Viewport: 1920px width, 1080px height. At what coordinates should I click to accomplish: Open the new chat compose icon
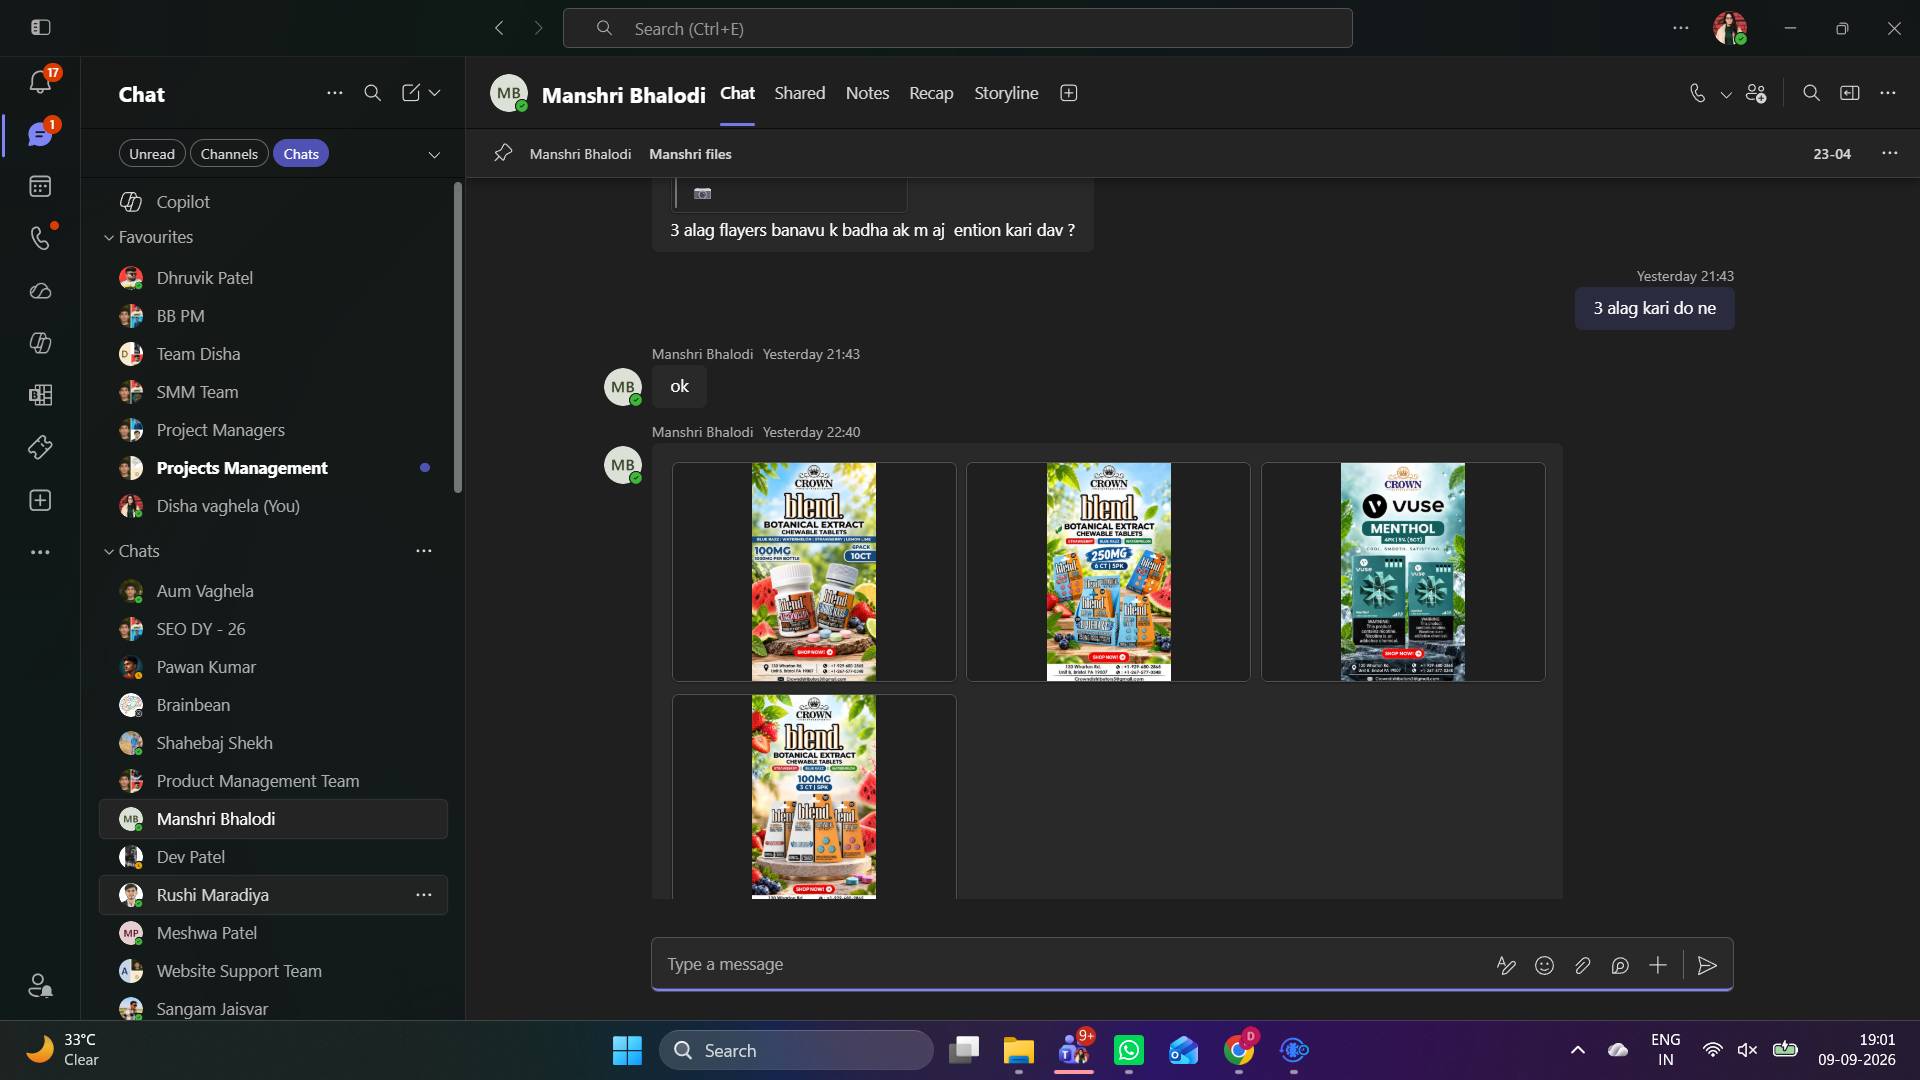point(411,93)
